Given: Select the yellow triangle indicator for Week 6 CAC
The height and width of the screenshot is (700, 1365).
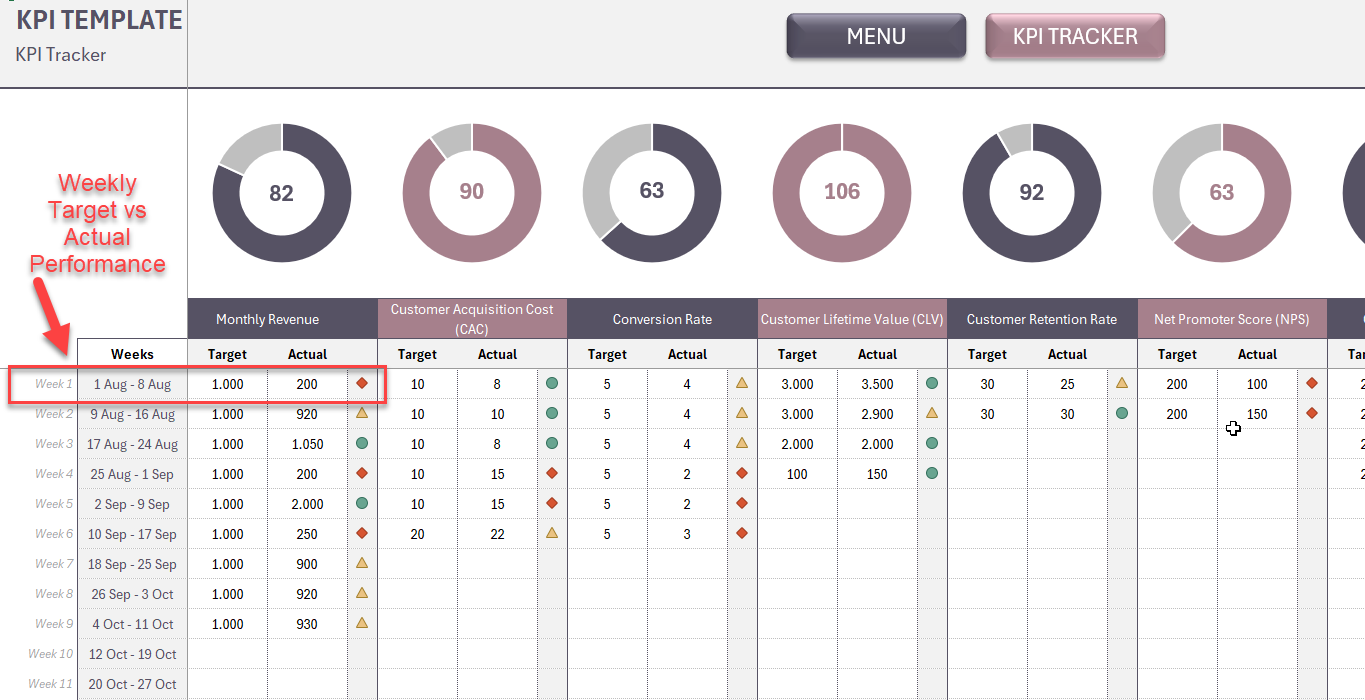Looking at the screenshot, I should pos(552,533).
